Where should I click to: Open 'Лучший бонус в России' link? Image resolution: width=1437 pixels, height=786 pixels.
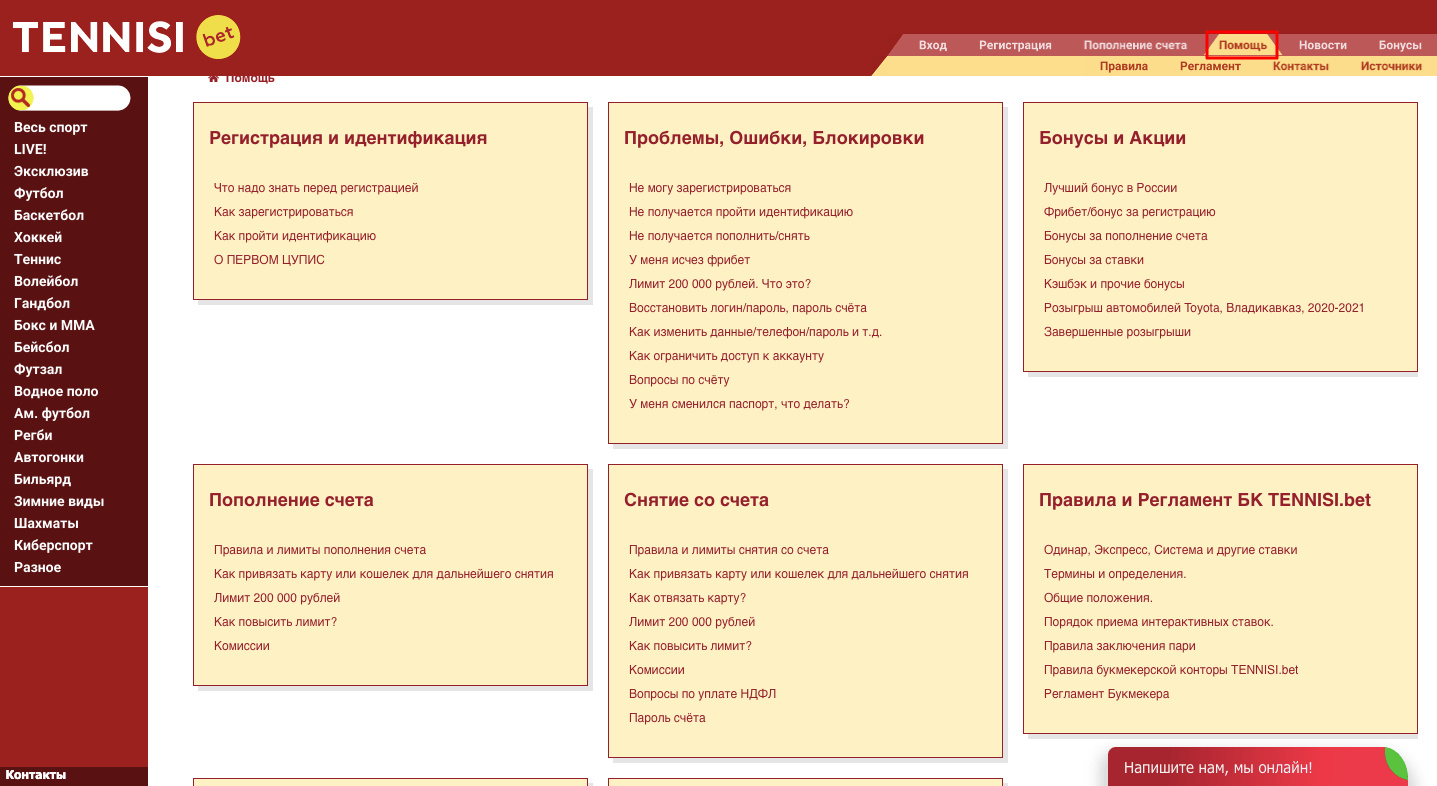click(x=1110, y=187)
